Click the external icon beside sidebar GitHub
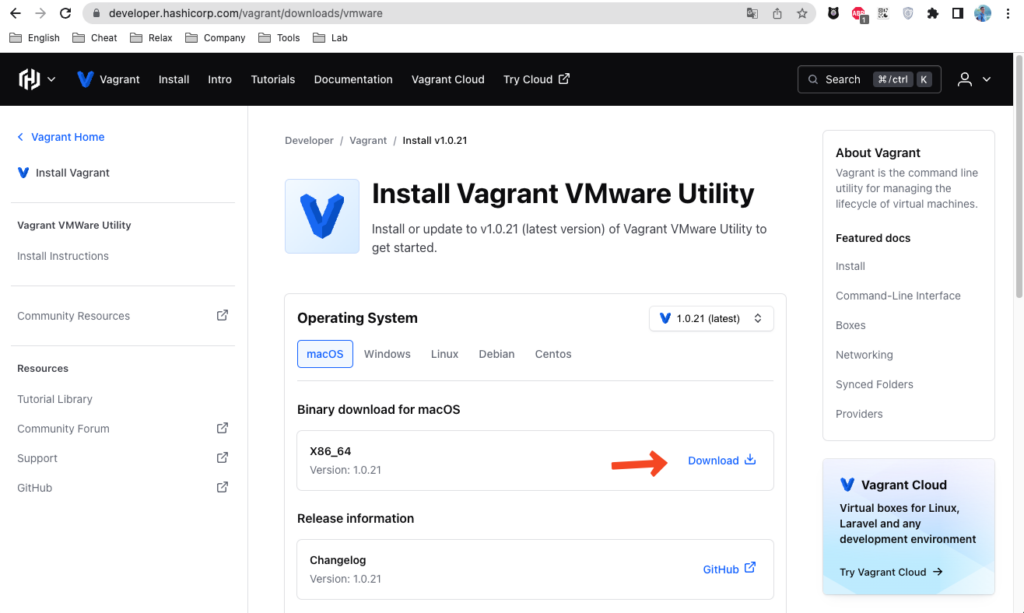 pyautogui.click(x=222, y=487)
